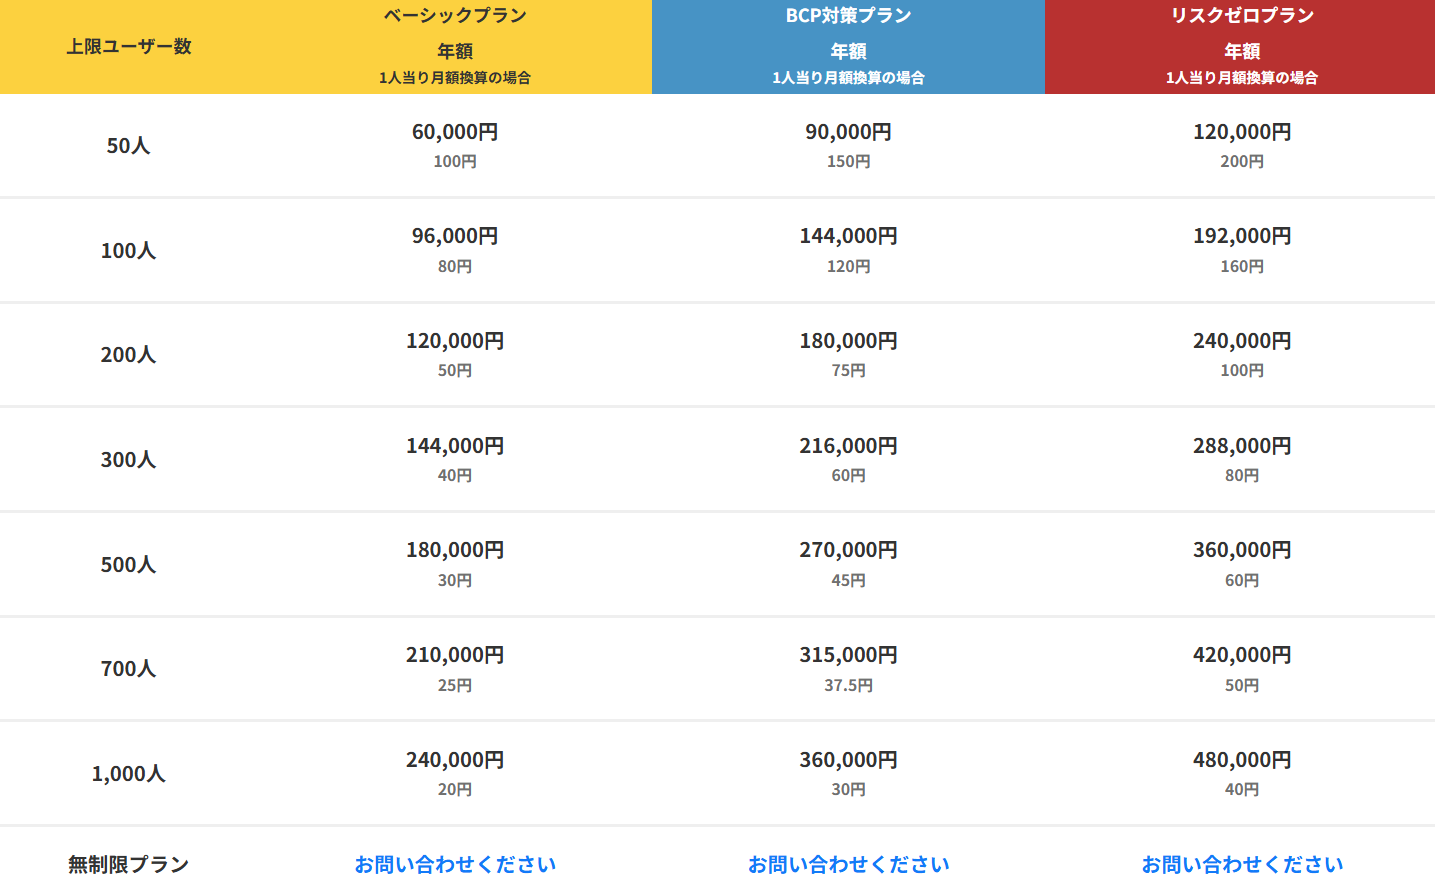Select the 50人 row label

[x=129, y=146]
